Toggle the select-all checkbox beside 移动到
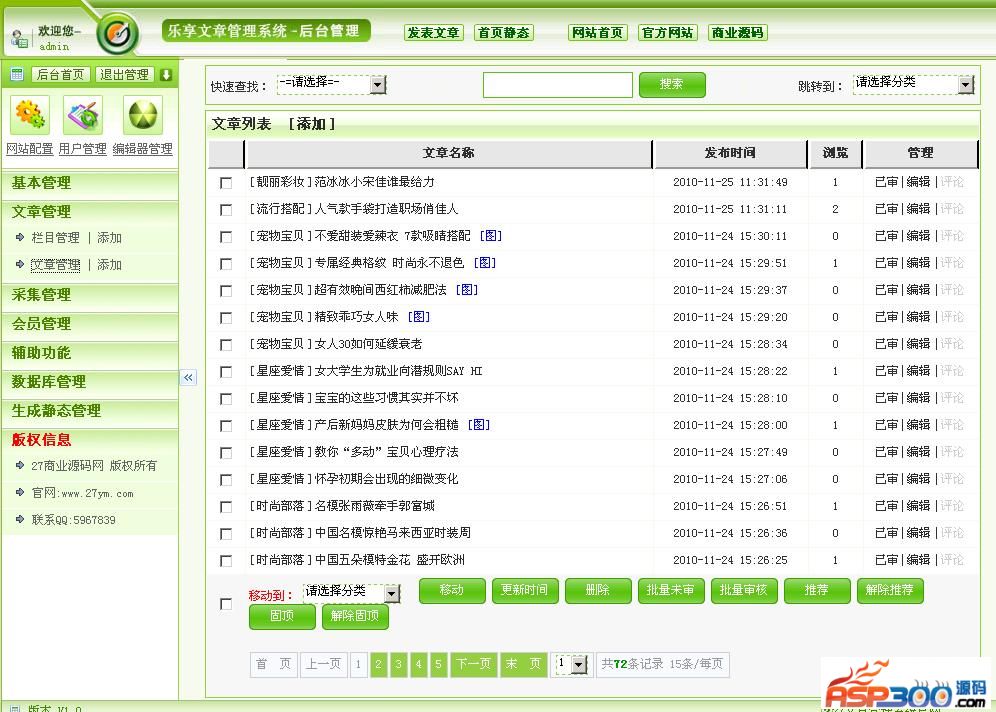The height and width of the screenshot is (712, 996). click(226, 604)
